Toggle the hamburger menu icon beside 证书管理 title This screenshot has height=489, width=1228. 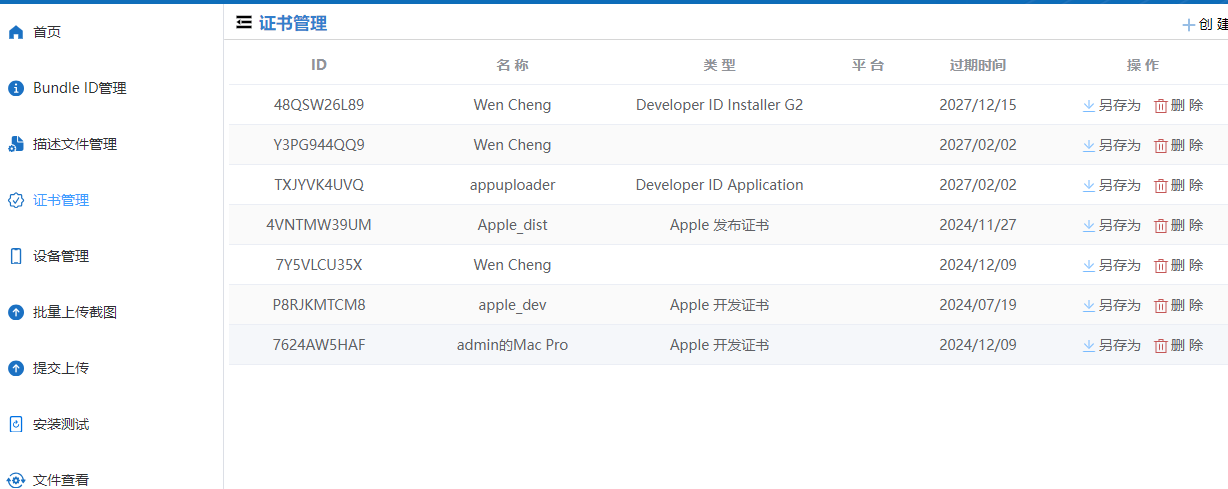pos(244,22)
